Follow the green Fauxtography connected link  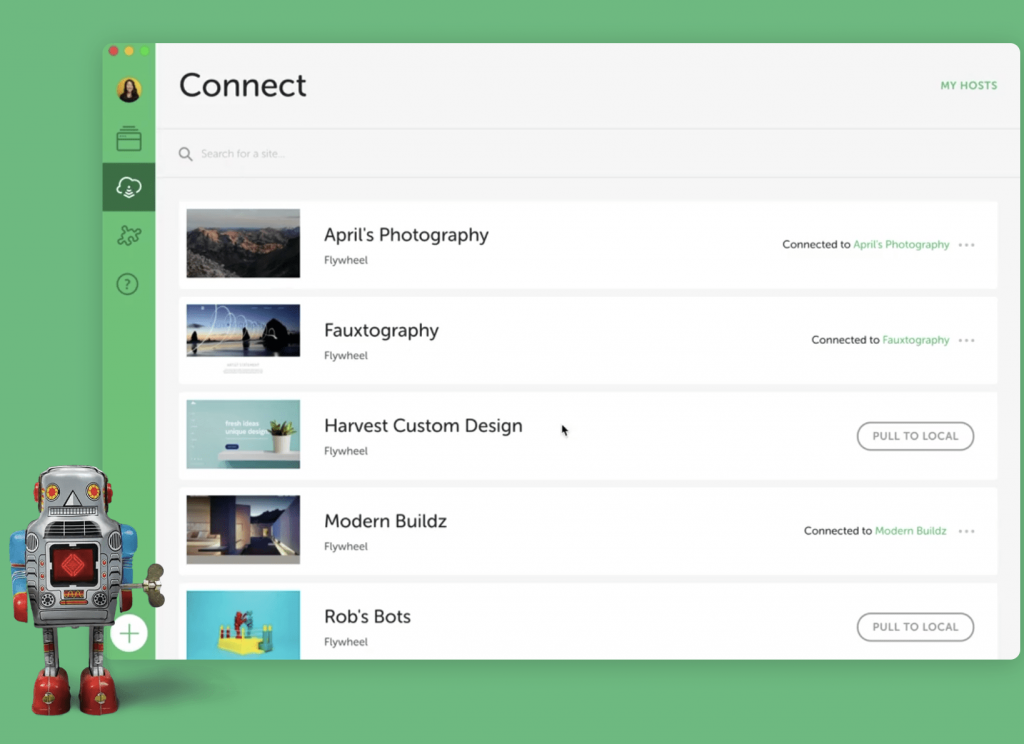tap(915, 340)
